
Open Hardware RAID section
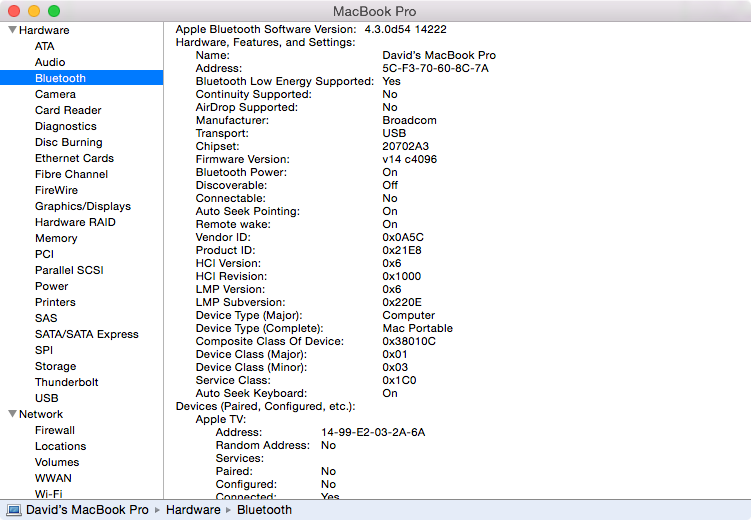[x=75, y=222]
